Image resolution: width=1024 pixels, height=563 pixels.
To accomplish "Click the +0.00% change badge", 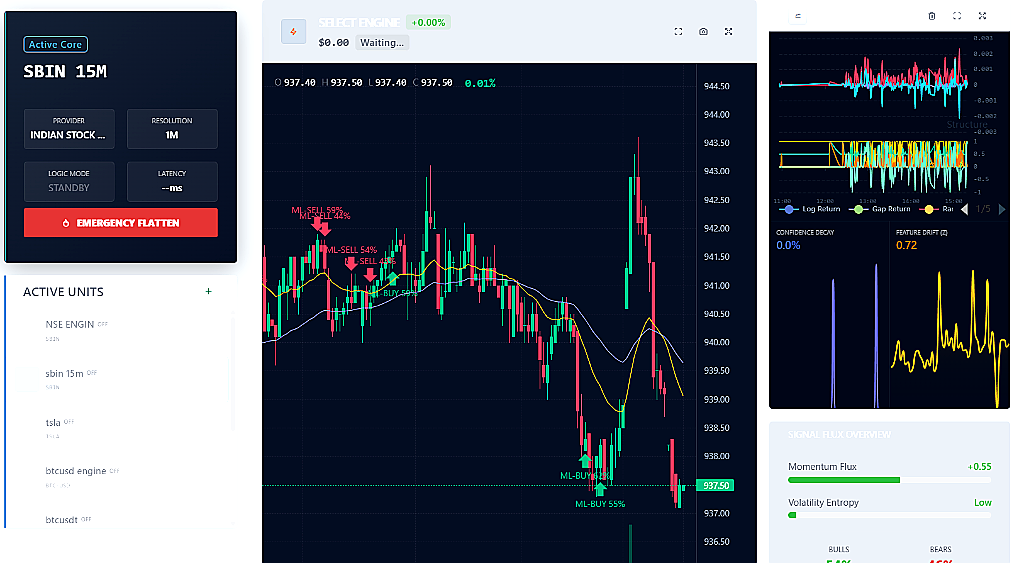I will [x=428, y=22].
